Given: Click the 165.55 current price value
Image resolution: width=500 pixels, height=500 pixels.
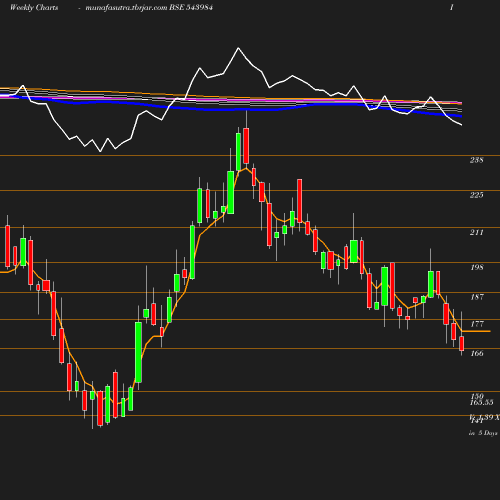Looking at the screenshot, I should point(481,402).
